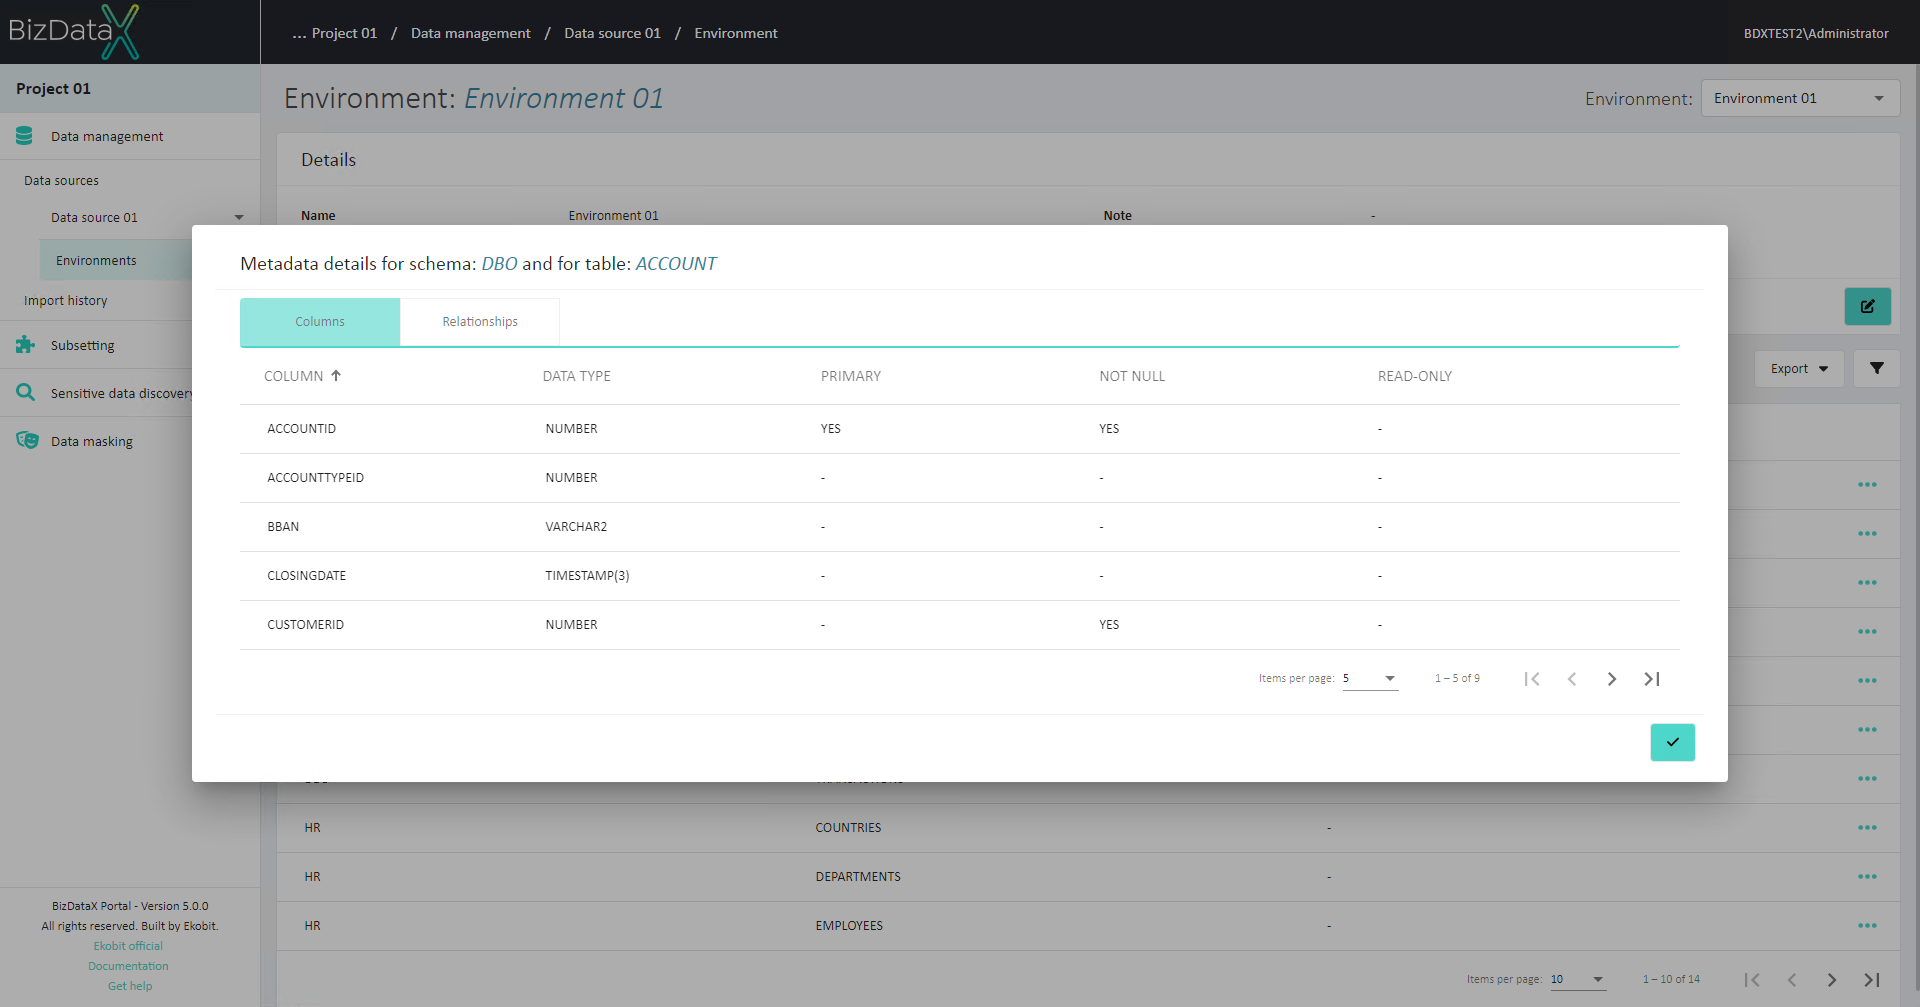Viewport: 1920px width, 1007px height.
Task: Click the PRIMARY column header
Action: (x=851, y=376)
